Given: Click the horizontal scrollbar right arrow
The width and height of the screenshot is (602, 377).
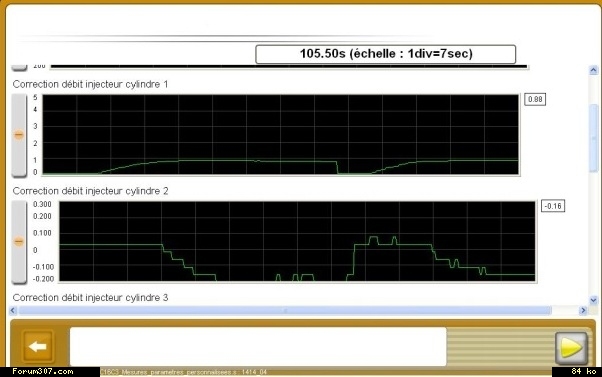Looking at the screenshot, I should (x=583, y=310).
